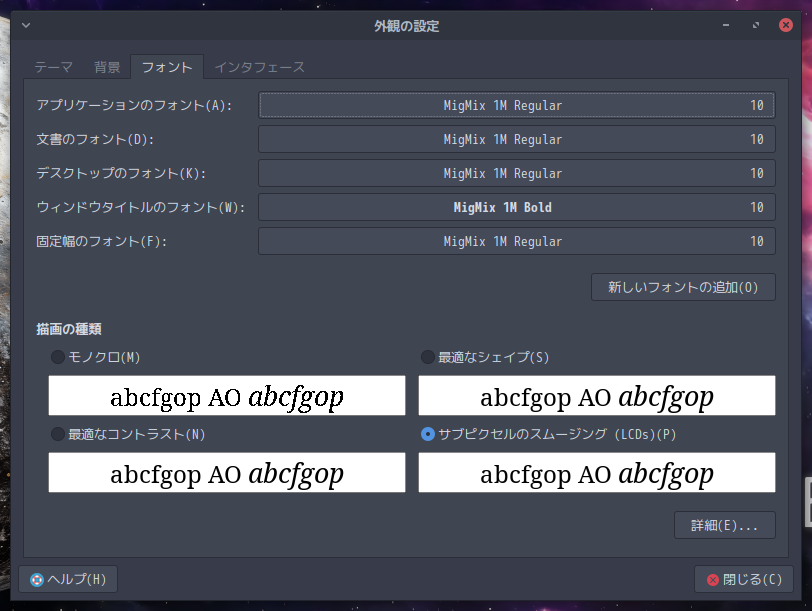Click the window menu chevron at top-left
The width and height of the screenshot is (812, 611).
pos(25,26)
